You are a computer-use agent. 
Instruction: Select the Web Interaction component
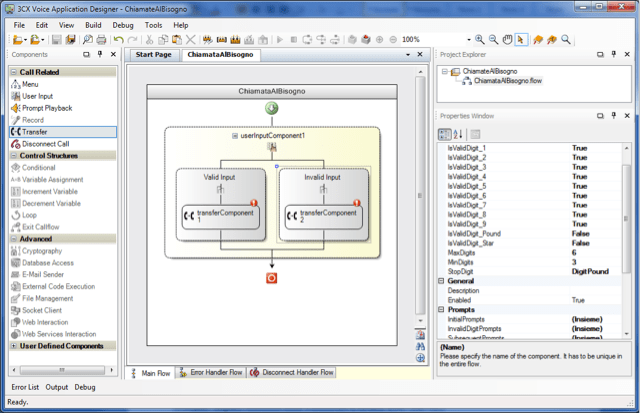pyautogui.click(x=40, y=322)
